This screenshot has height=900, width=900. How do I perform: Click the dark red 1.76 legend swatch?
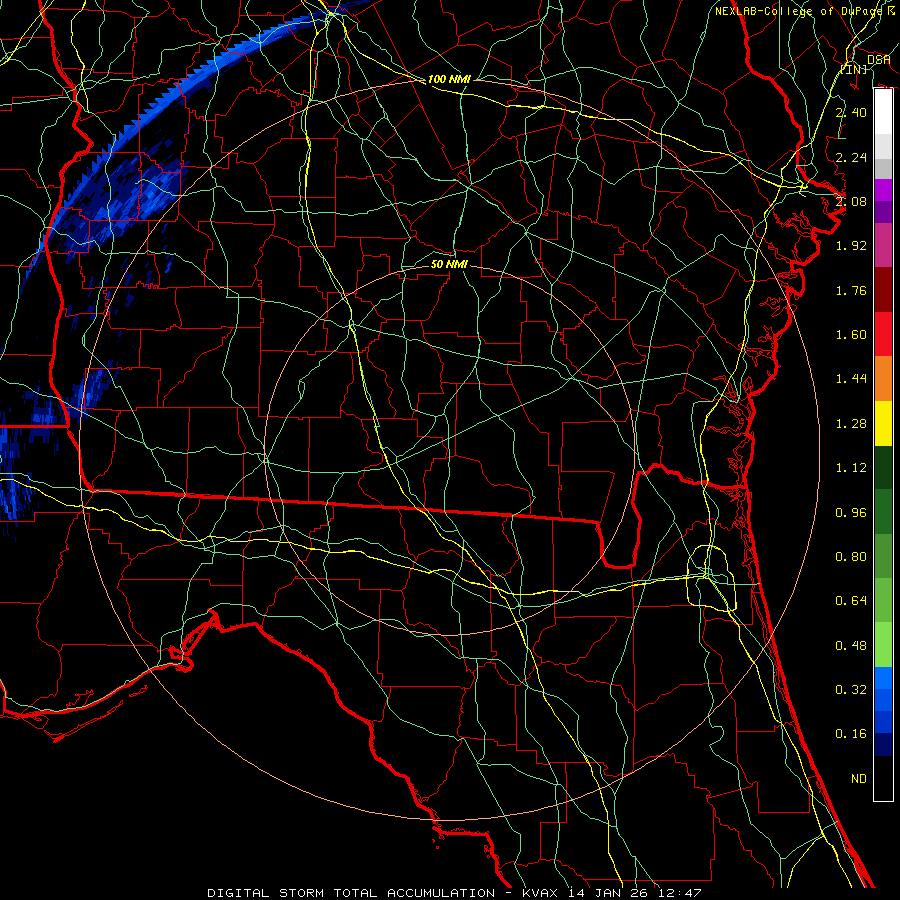pyautogui.click(x=883, y=290)
